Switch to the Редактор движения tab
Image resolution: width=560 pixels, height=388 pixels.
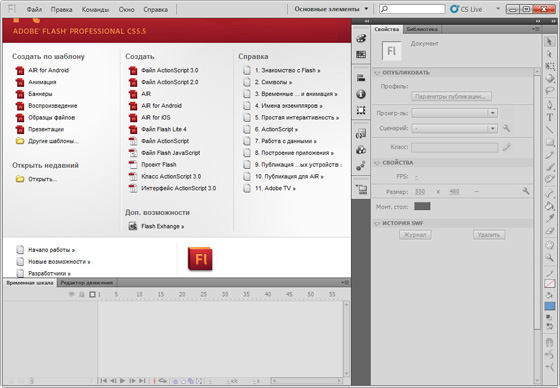click(87, 283)
